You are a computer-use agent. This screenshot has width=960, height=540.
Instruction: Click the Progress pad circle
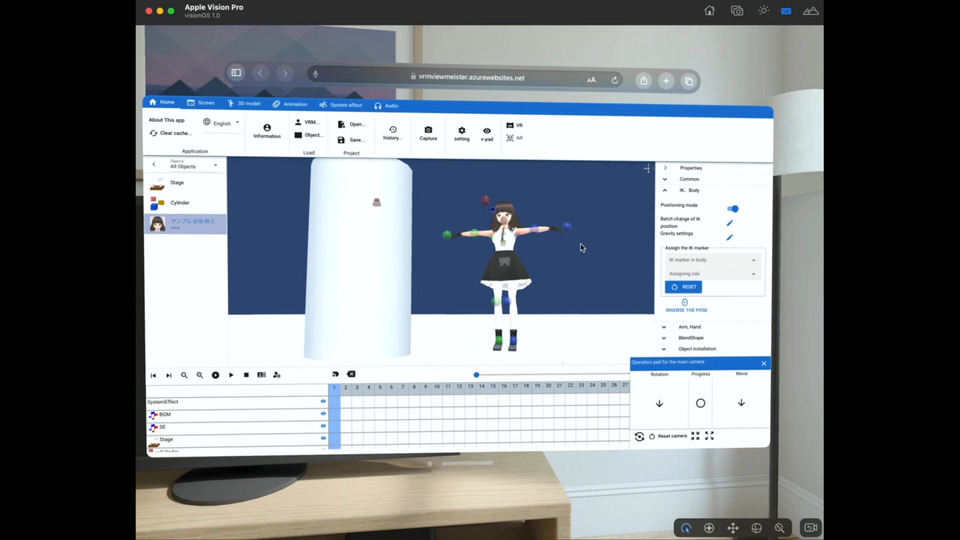(x=700, y=403)
